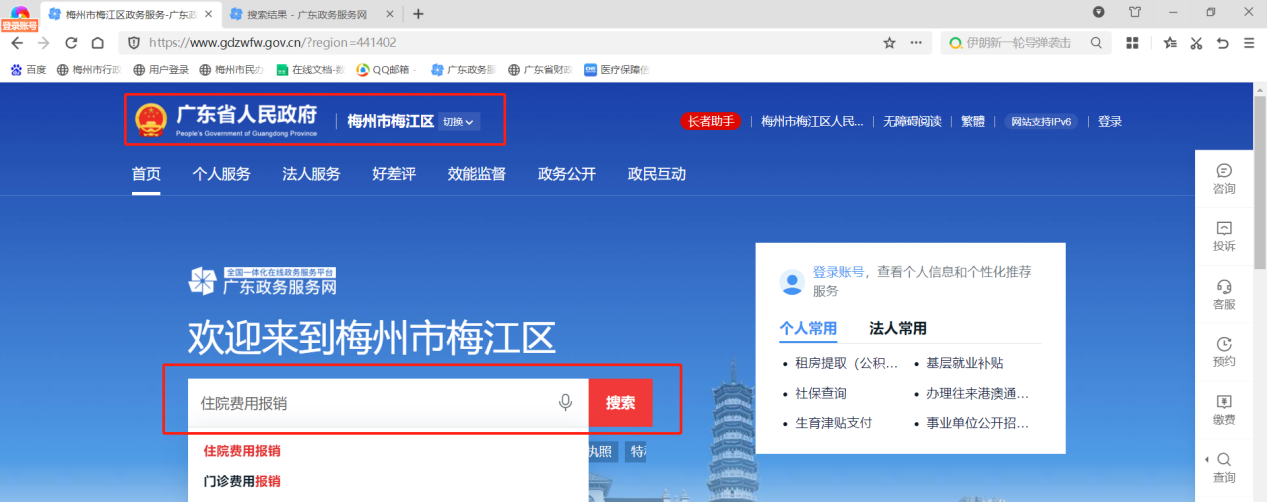1267x502 pixels.
Task: Open a new tab with plus button
Action: click(418, 14)
